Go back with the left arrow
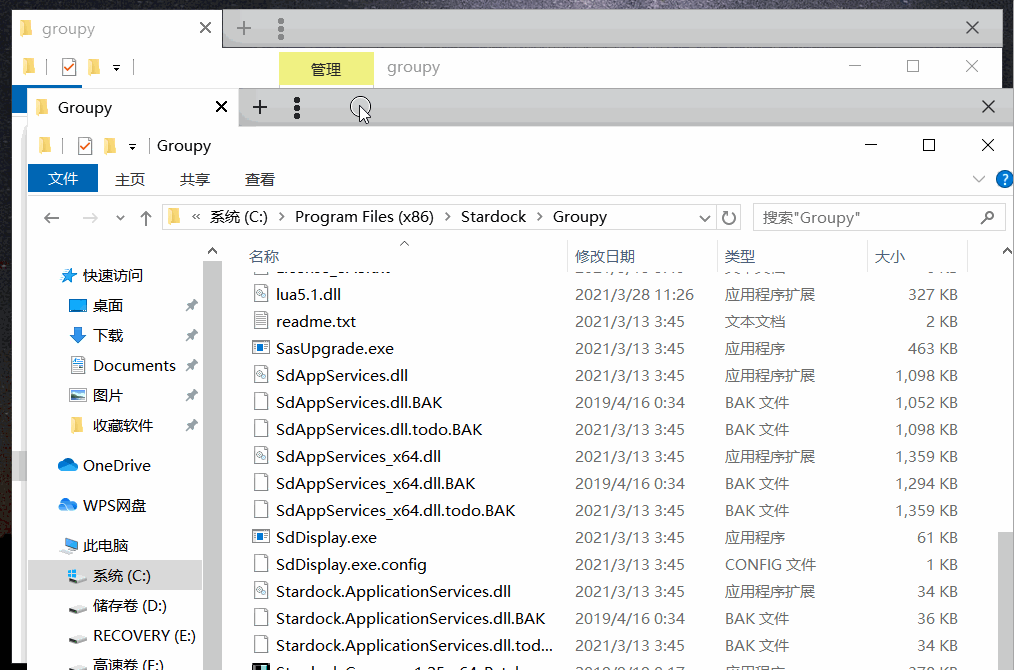This screenshot has width=1014, height=670. pyautogui.click(x=52, y=218)
